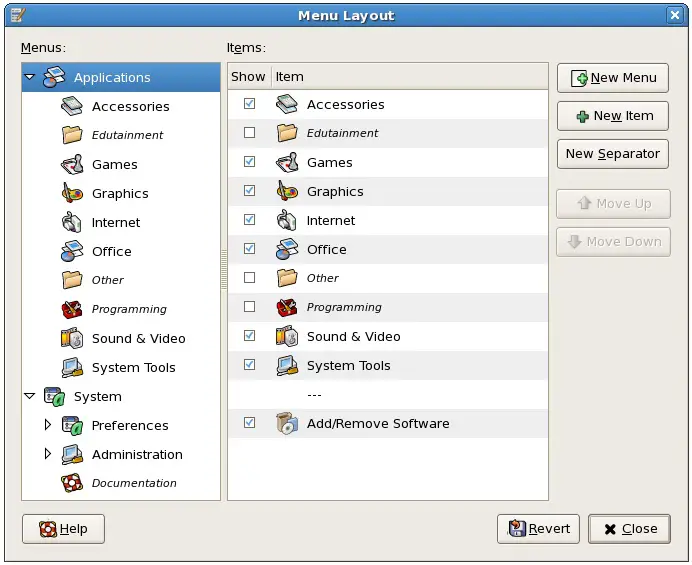Click the pane divider handle between Menus and Items
Screen dimensions: 692x565
(x=224, y=272)
